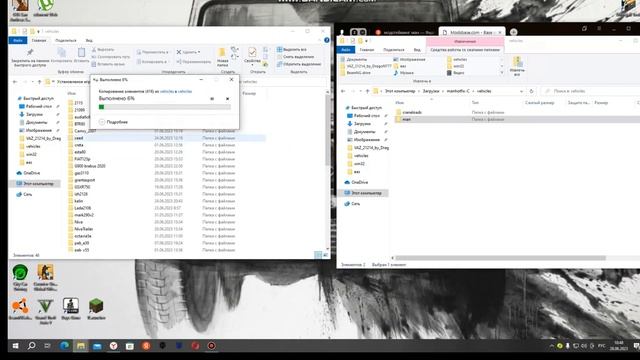640x360 pixels.
Task: Click Вставить icon in left window ribbon
Action: tap(81, 55)
